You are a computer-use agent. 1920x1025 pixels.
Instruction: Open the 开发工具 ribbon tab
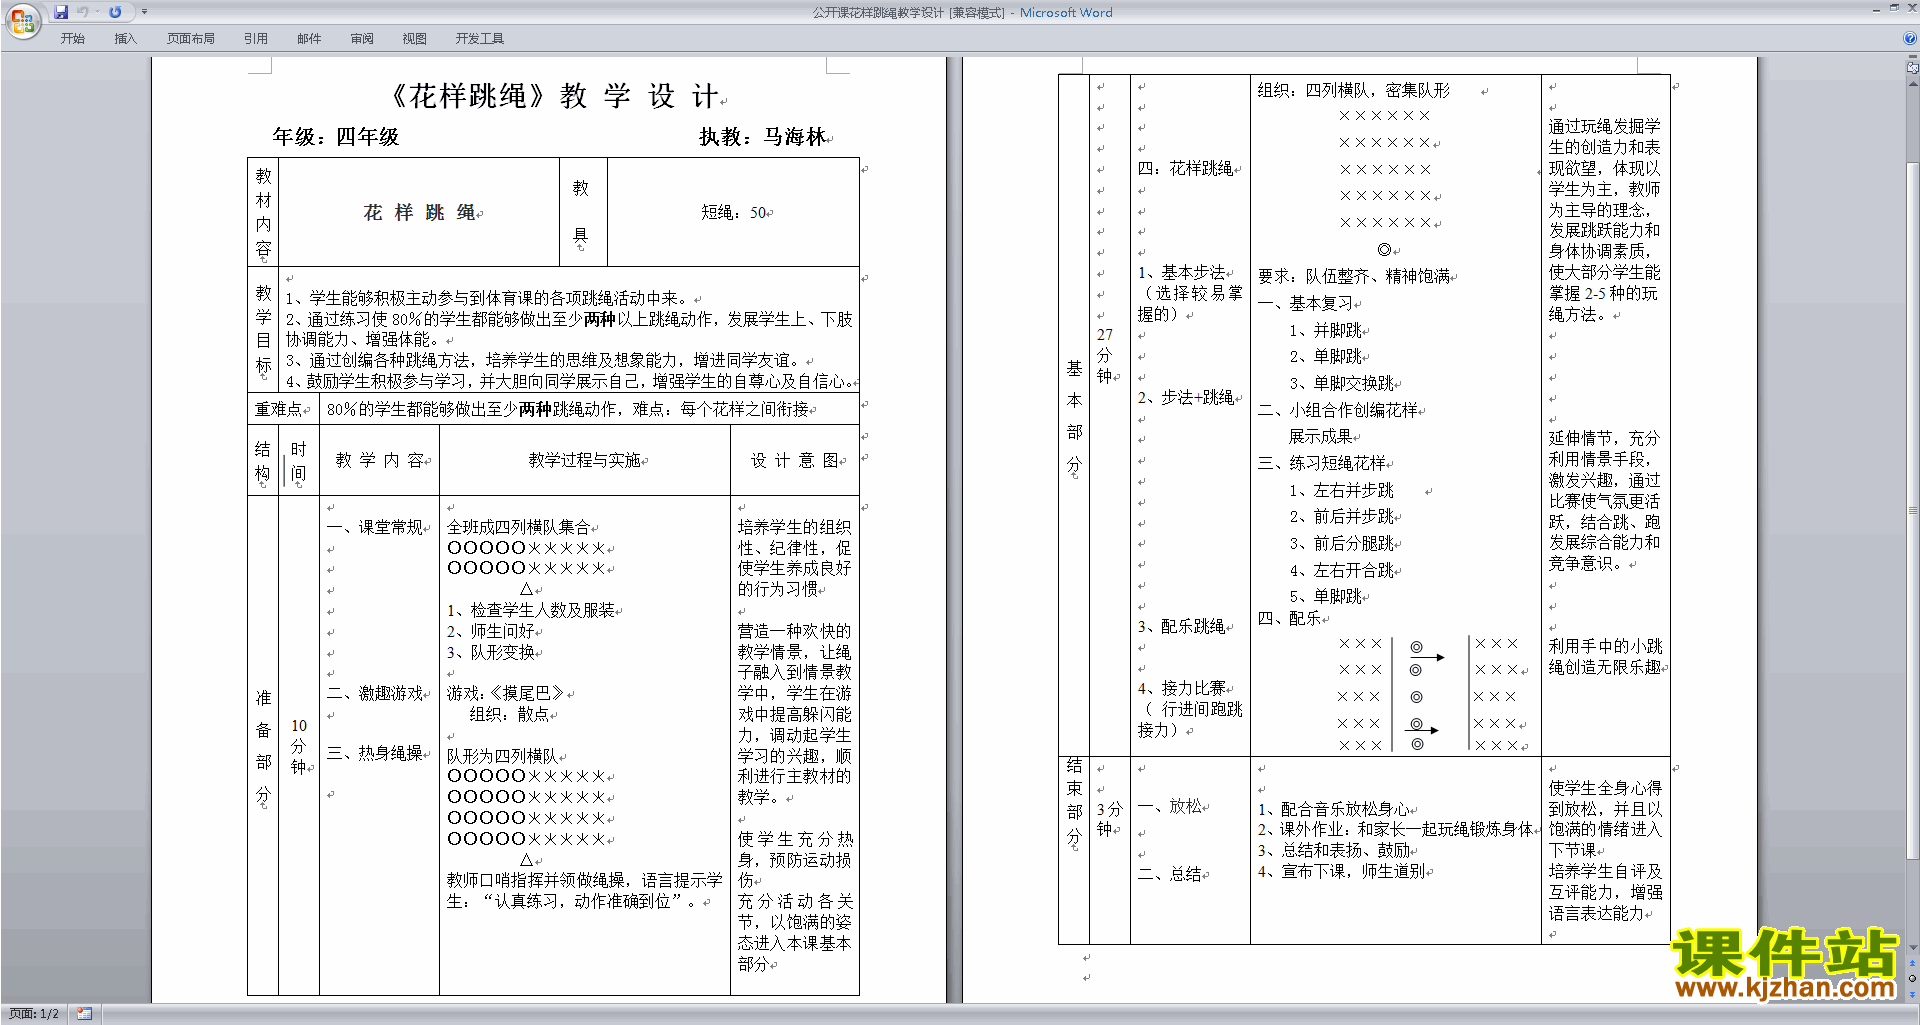pyautogui.click(x=480, y=38)
